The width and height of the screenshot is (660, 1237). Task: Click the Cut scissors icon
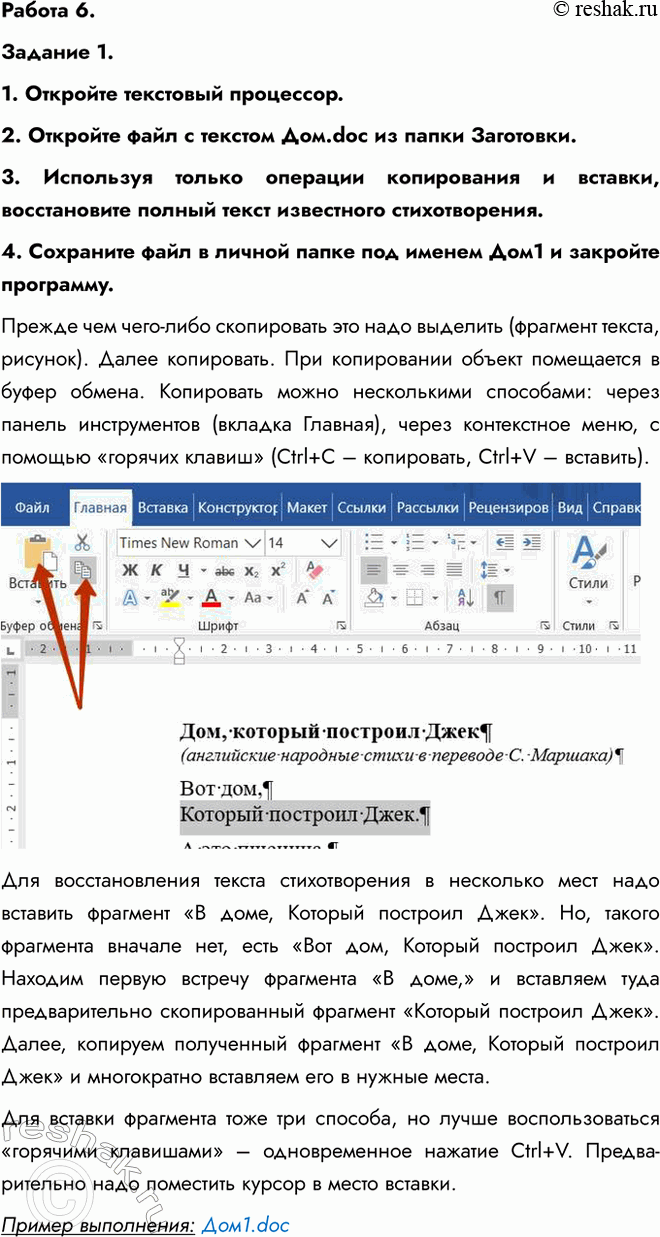[83, 542]
